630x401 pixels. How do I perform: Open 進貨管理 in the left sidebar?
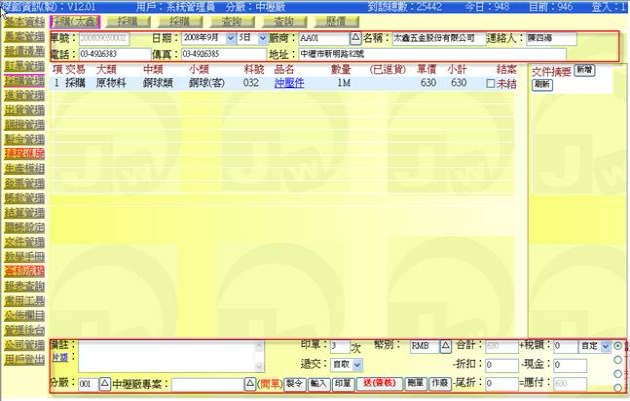(23, 94)
